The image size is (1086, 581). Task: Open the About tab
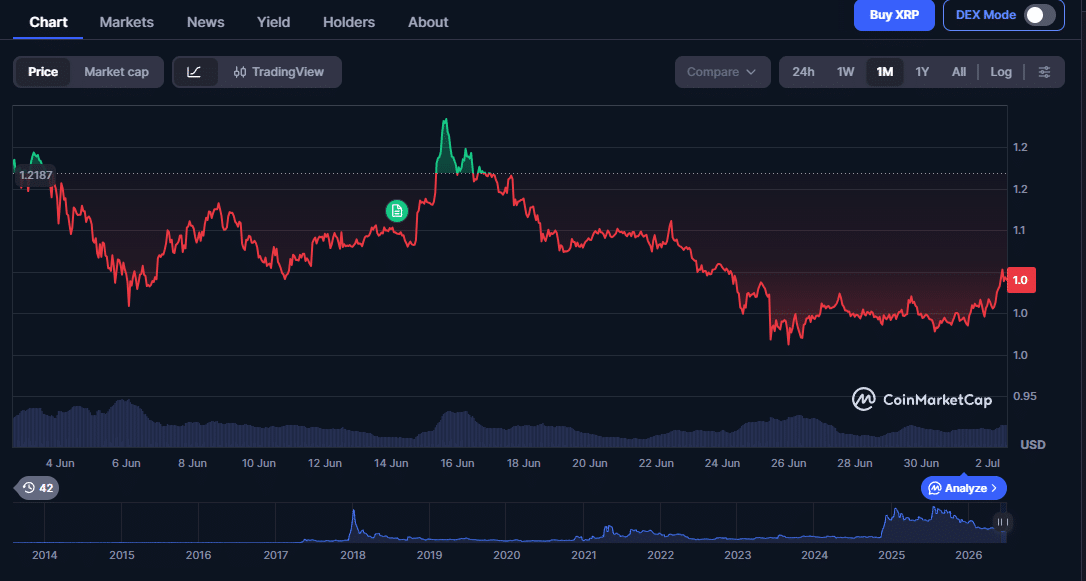(x=428, y=22)
